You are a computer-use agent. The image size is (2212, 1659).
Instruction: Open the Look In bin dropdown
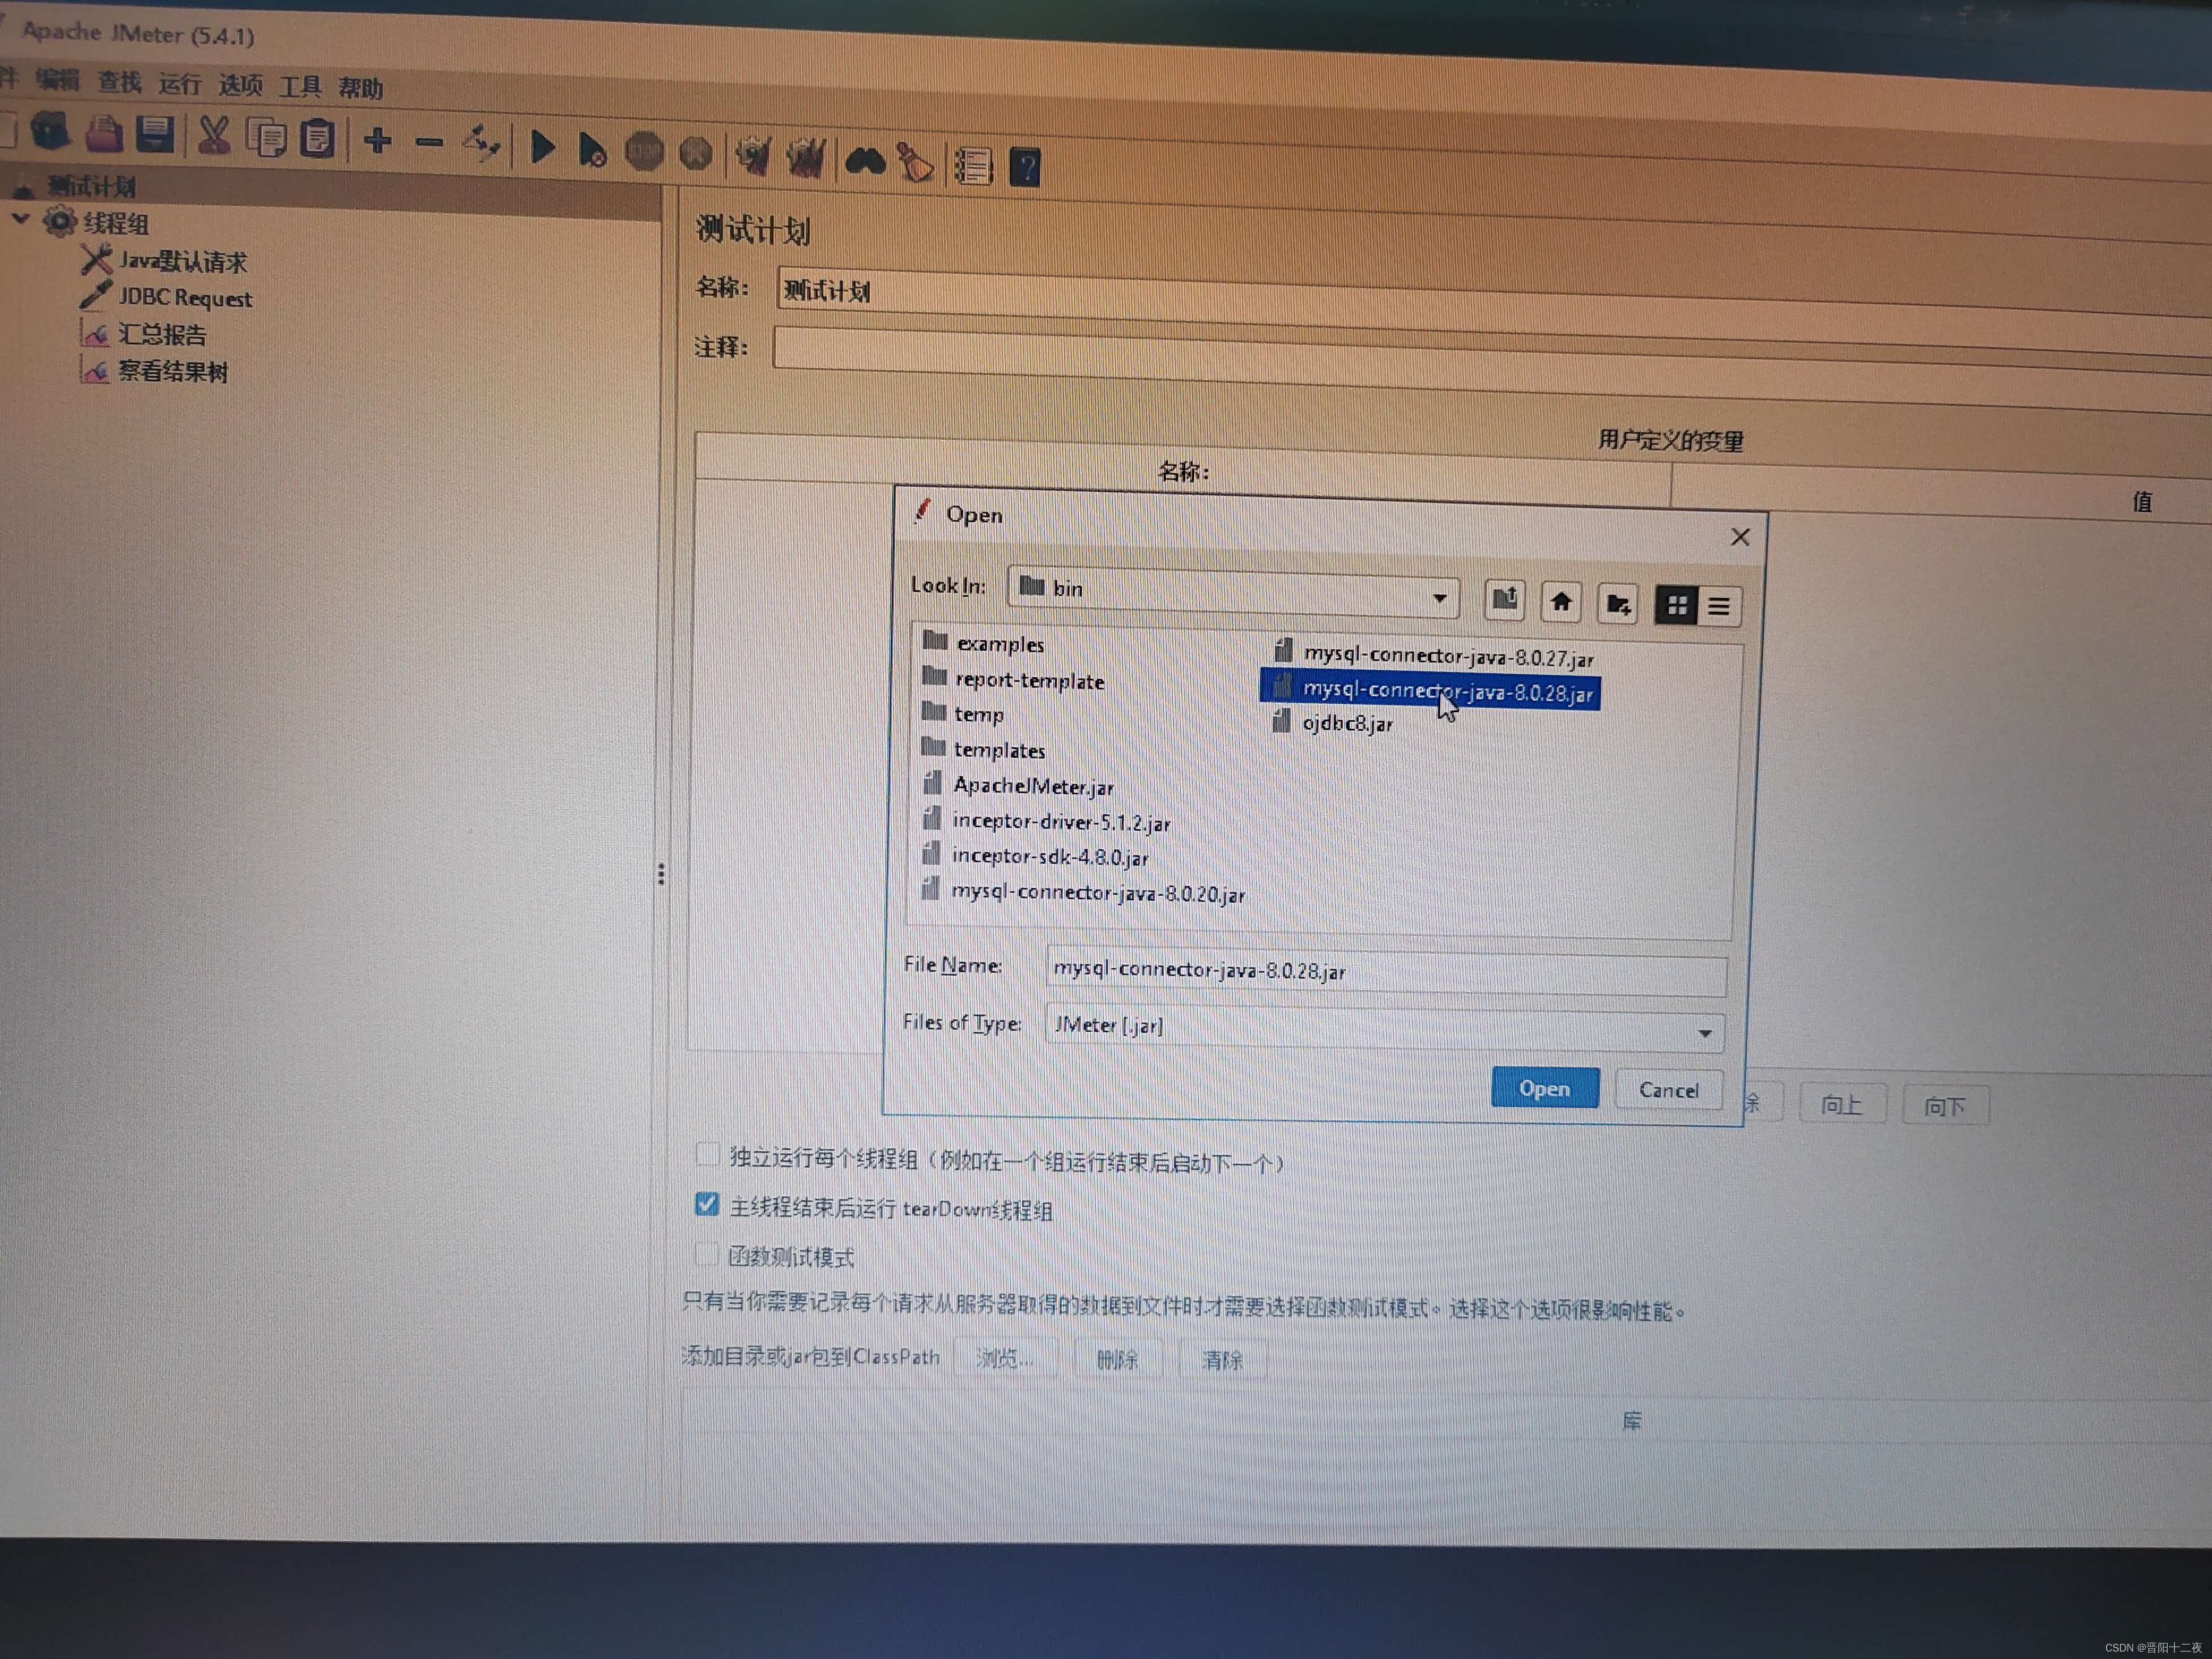click(x=1439, y=598)
